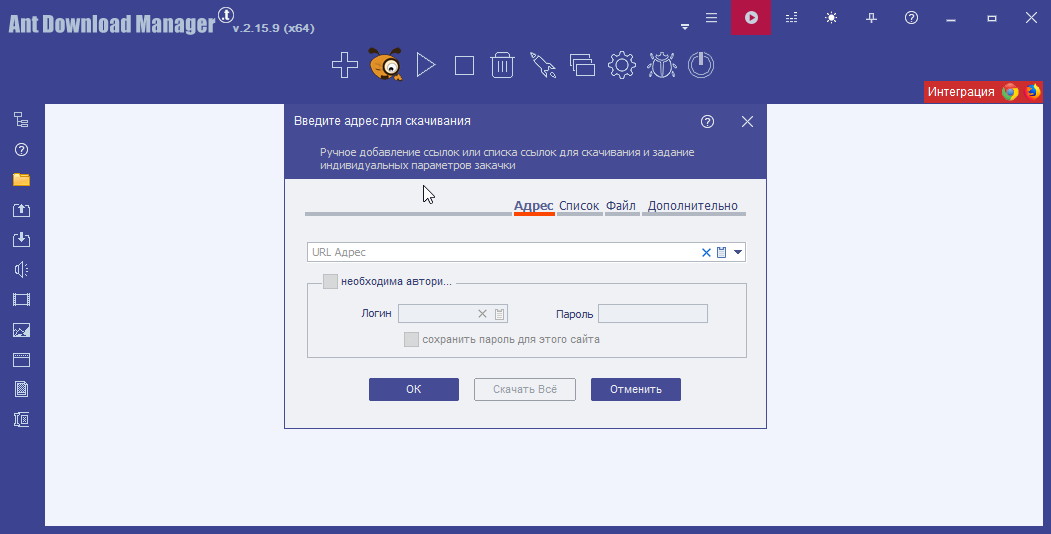Viewport: 1051px width, 534px height.
Task: Open settings via the gear icon
Action: coord(621,65)
